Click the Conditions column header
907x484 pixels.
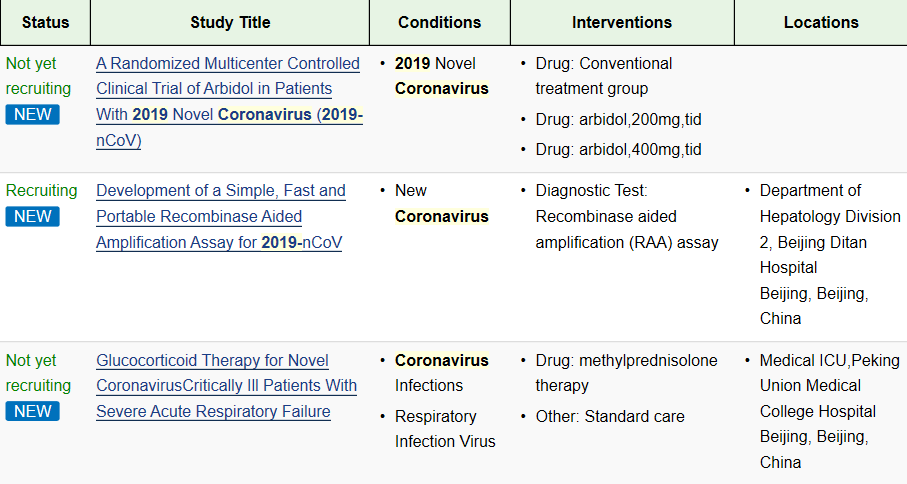tap(439, 22)
